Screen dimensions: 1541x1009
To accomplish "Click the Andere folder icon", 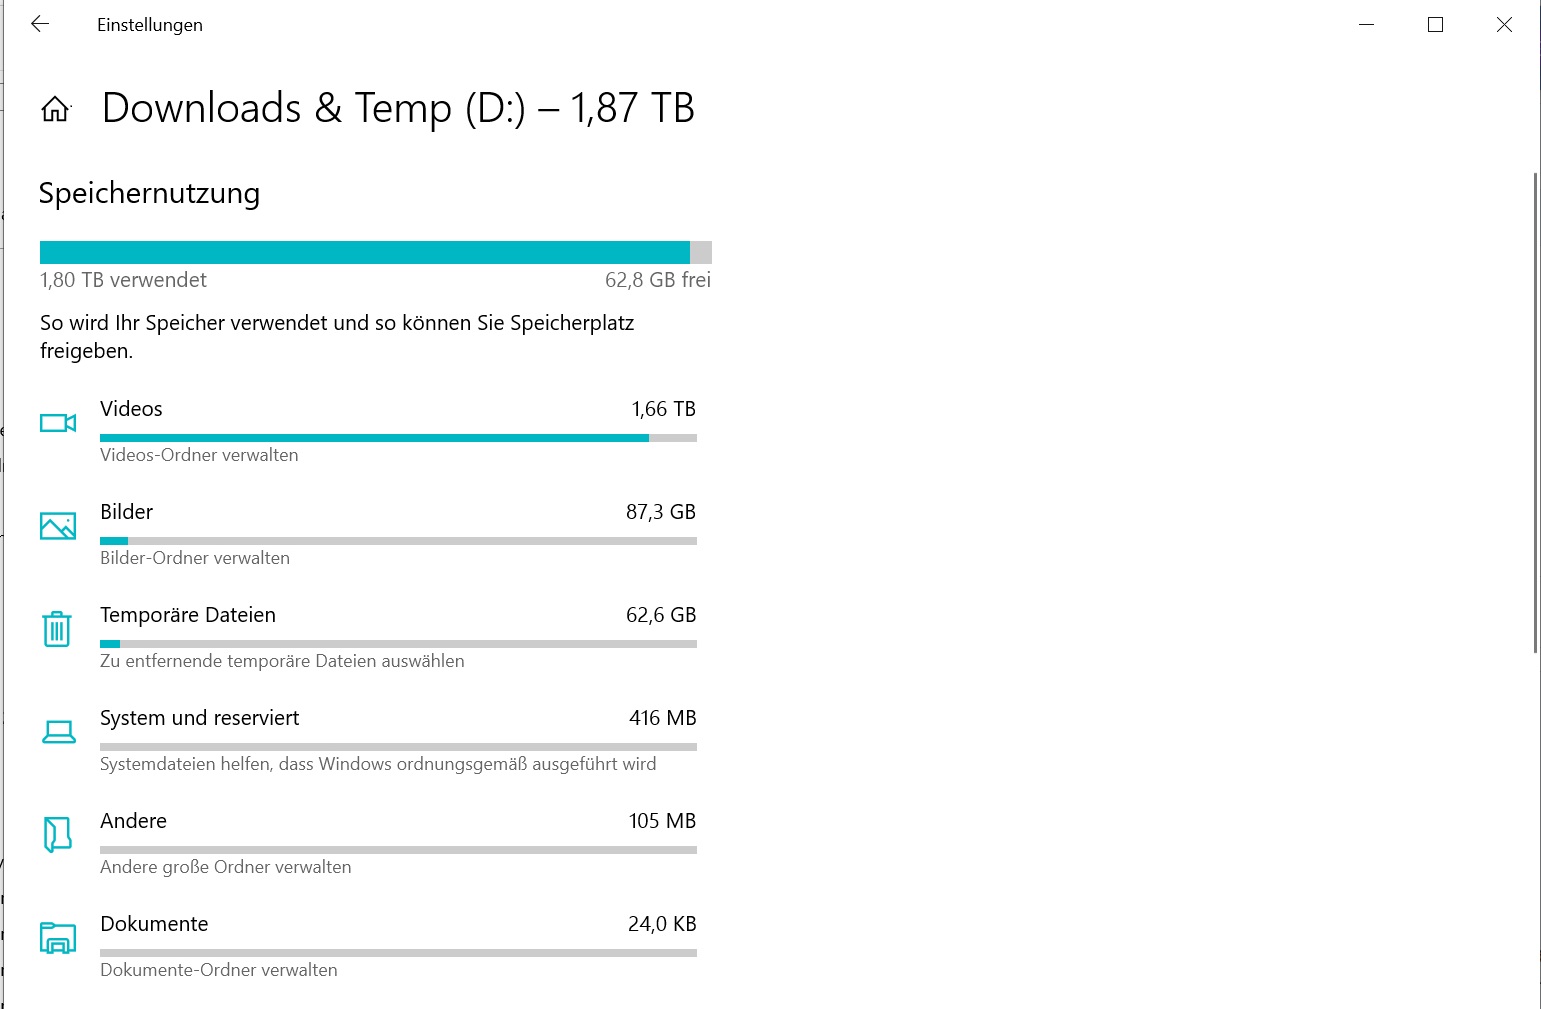I will [58, 834].
